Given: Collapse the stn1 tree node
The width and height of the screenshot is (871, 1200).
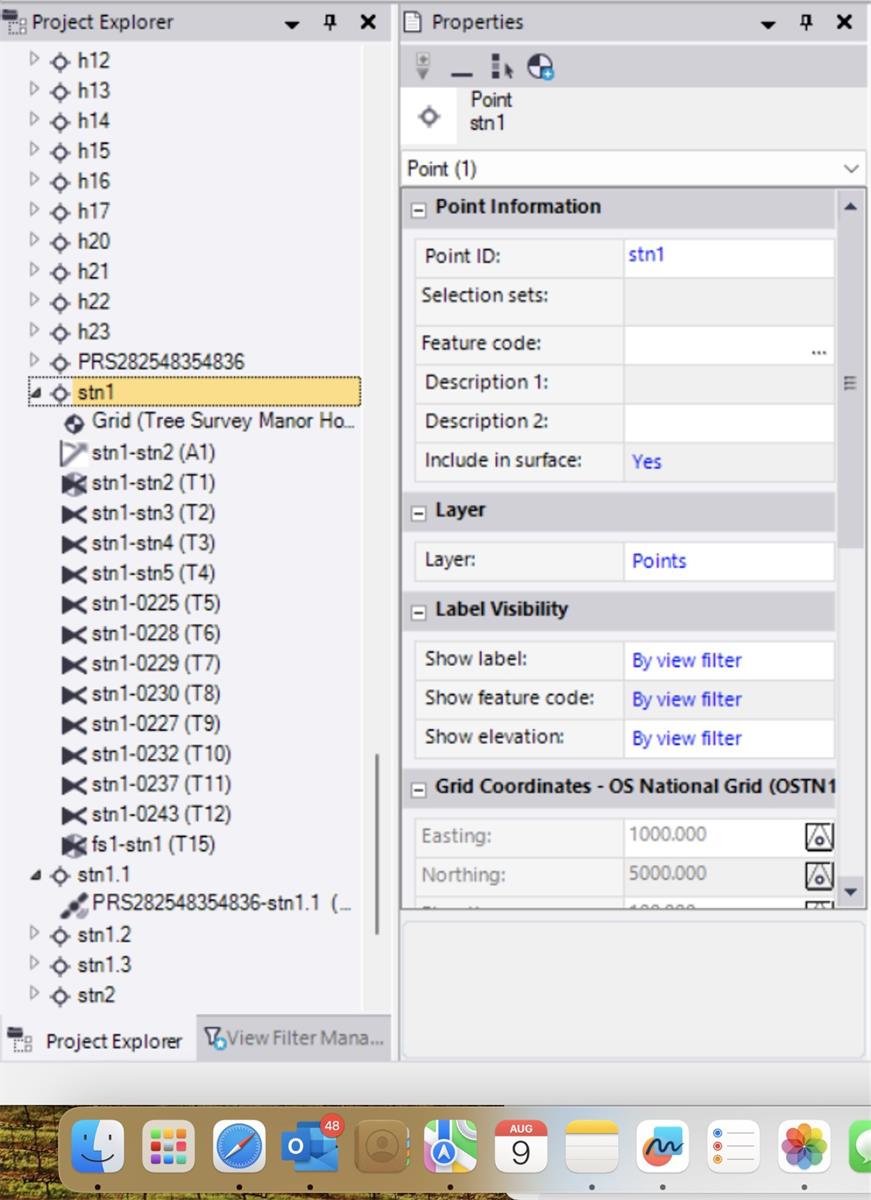Looking at the screenshot, I should (x=35, y=393).
